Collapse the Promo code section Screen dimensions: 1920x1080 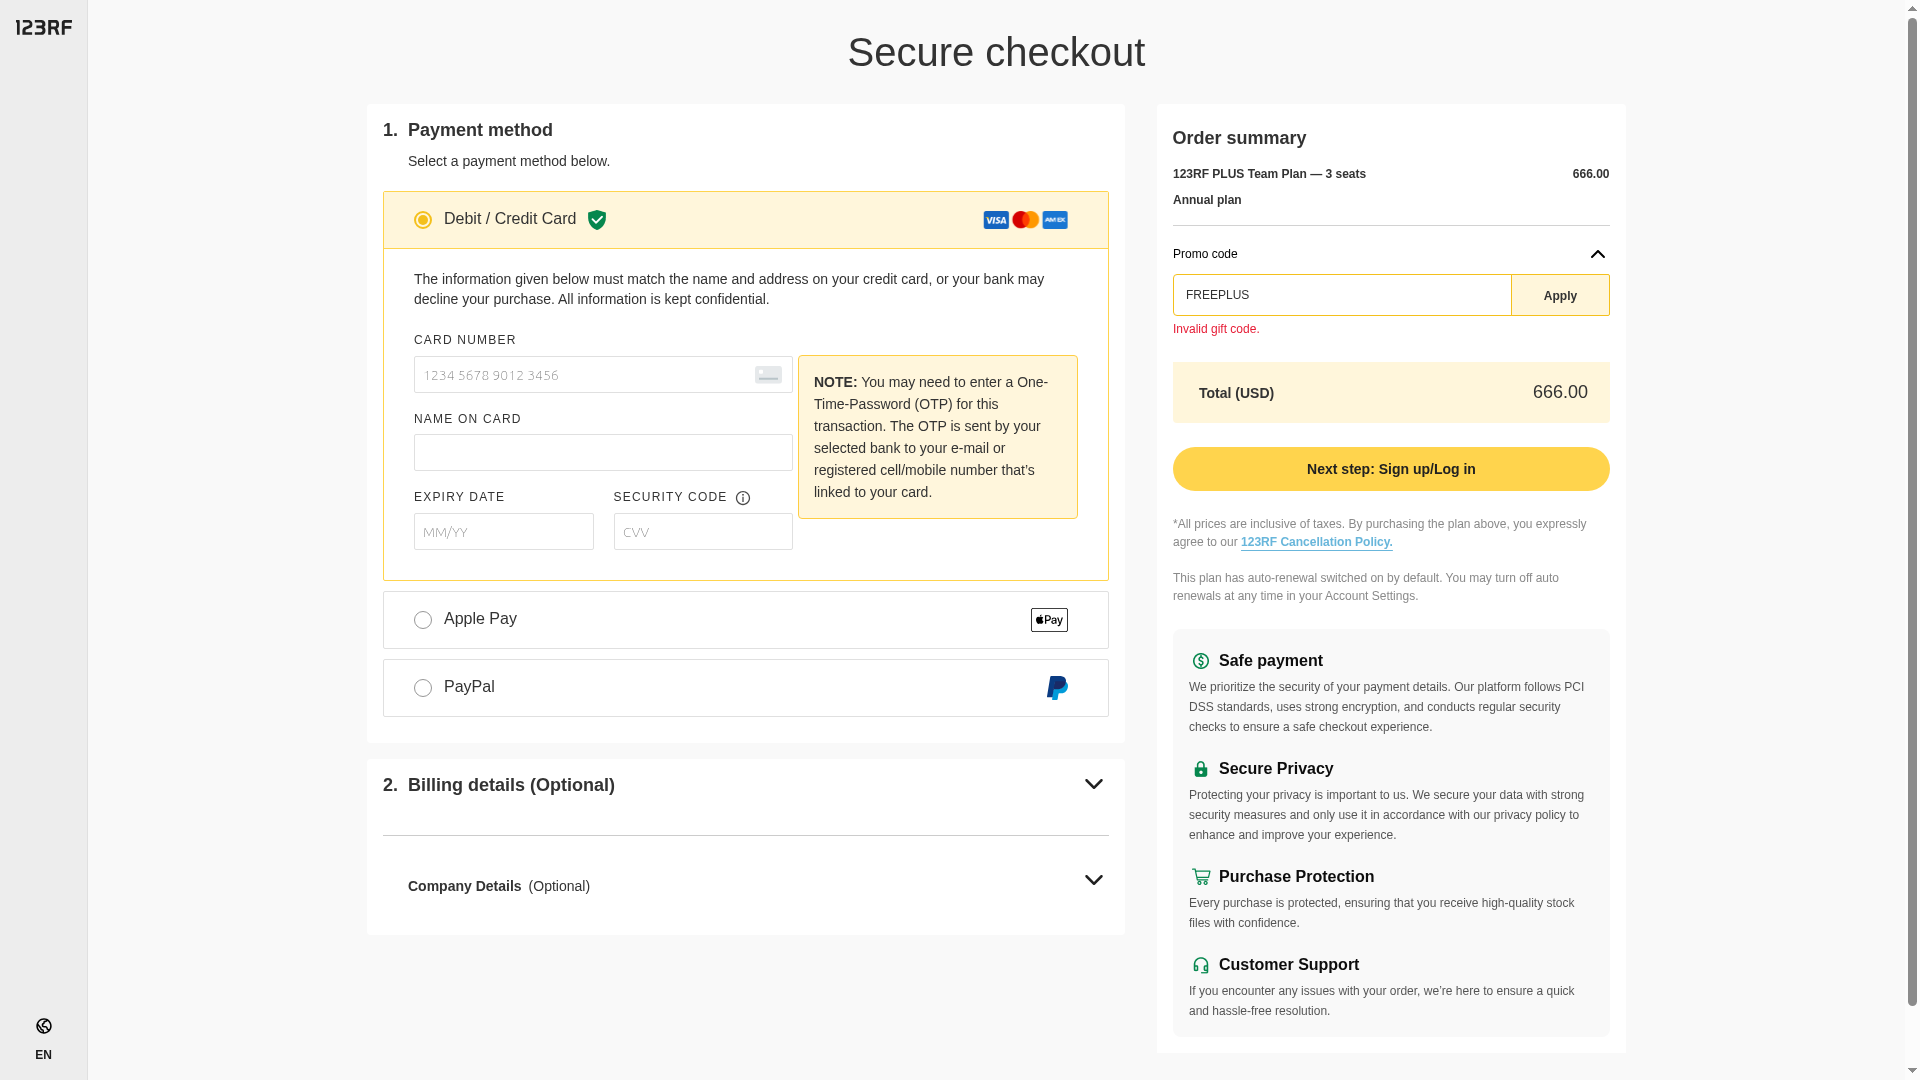(x=1597, y=254)
